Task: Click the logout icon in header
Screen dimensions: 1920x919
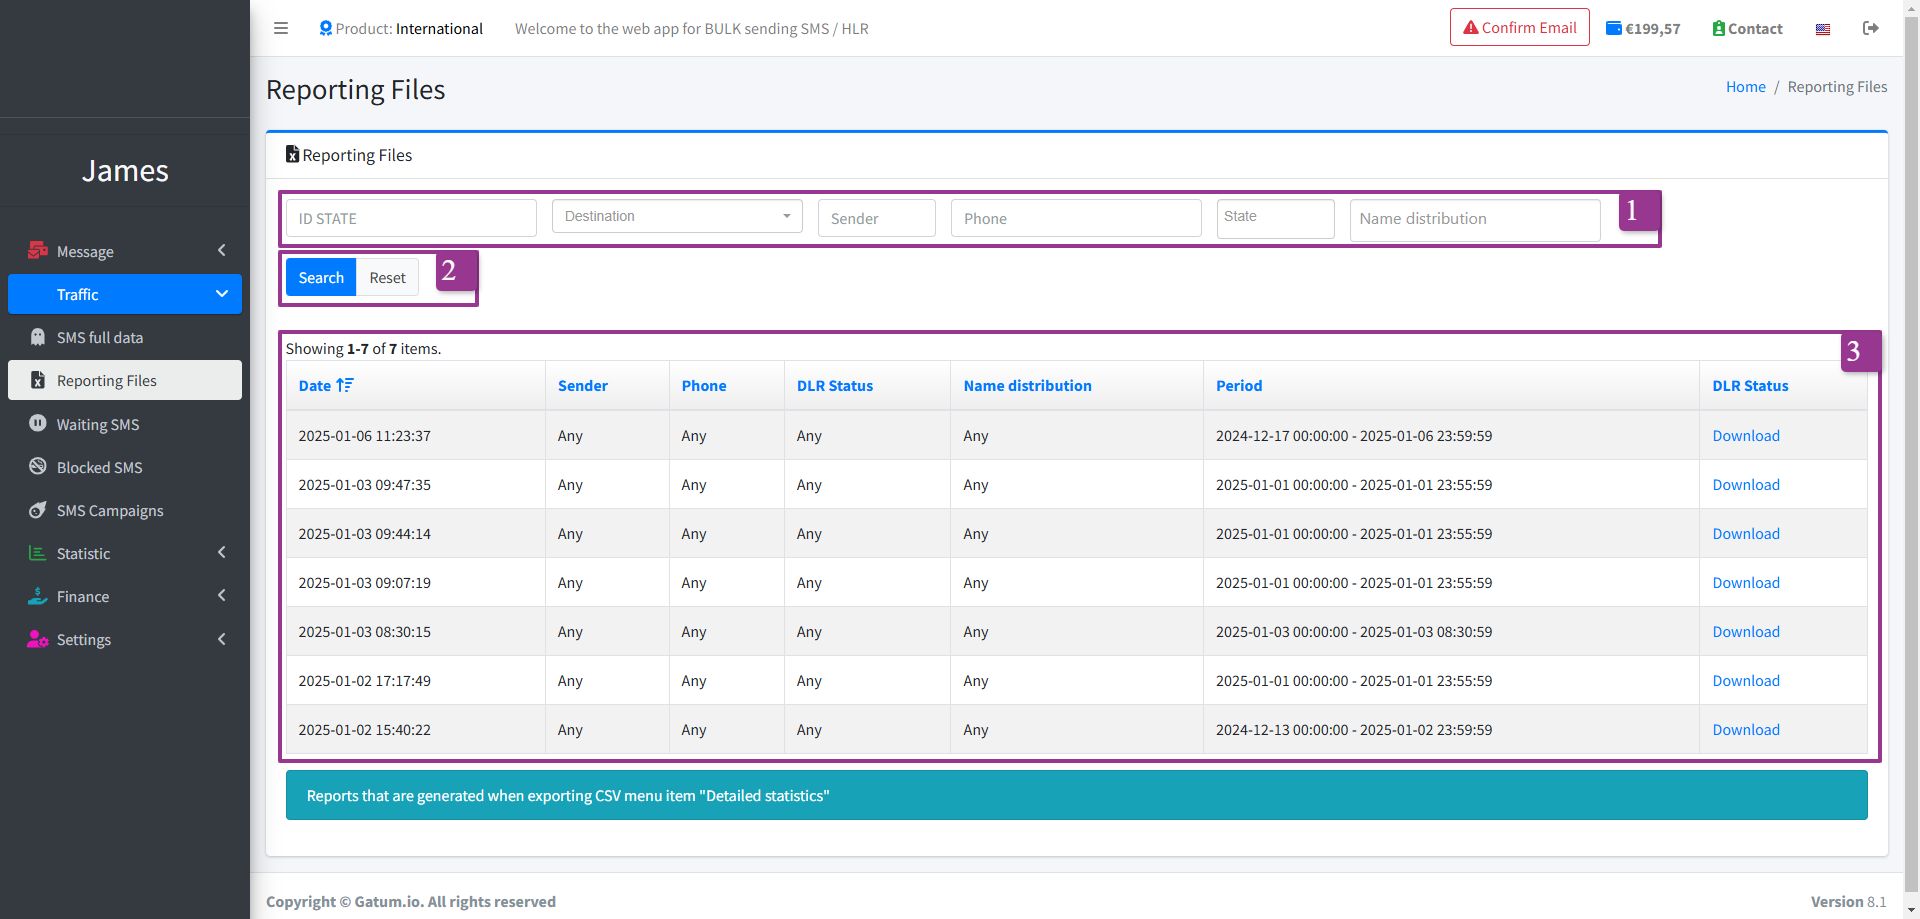Action: point(1870,28)
